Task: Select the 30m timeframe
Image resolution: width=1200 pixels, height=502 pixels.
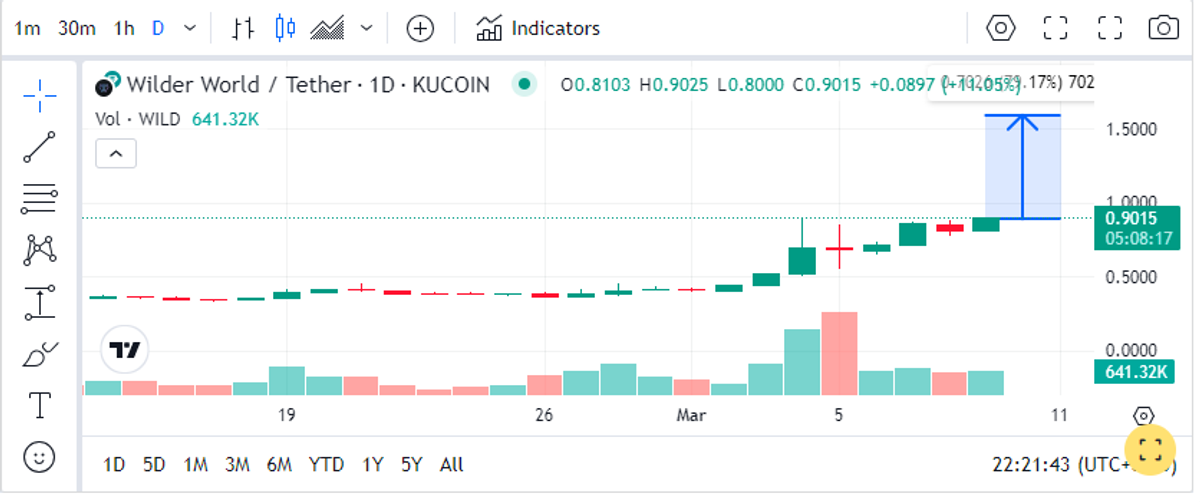Action: [76, 29]
